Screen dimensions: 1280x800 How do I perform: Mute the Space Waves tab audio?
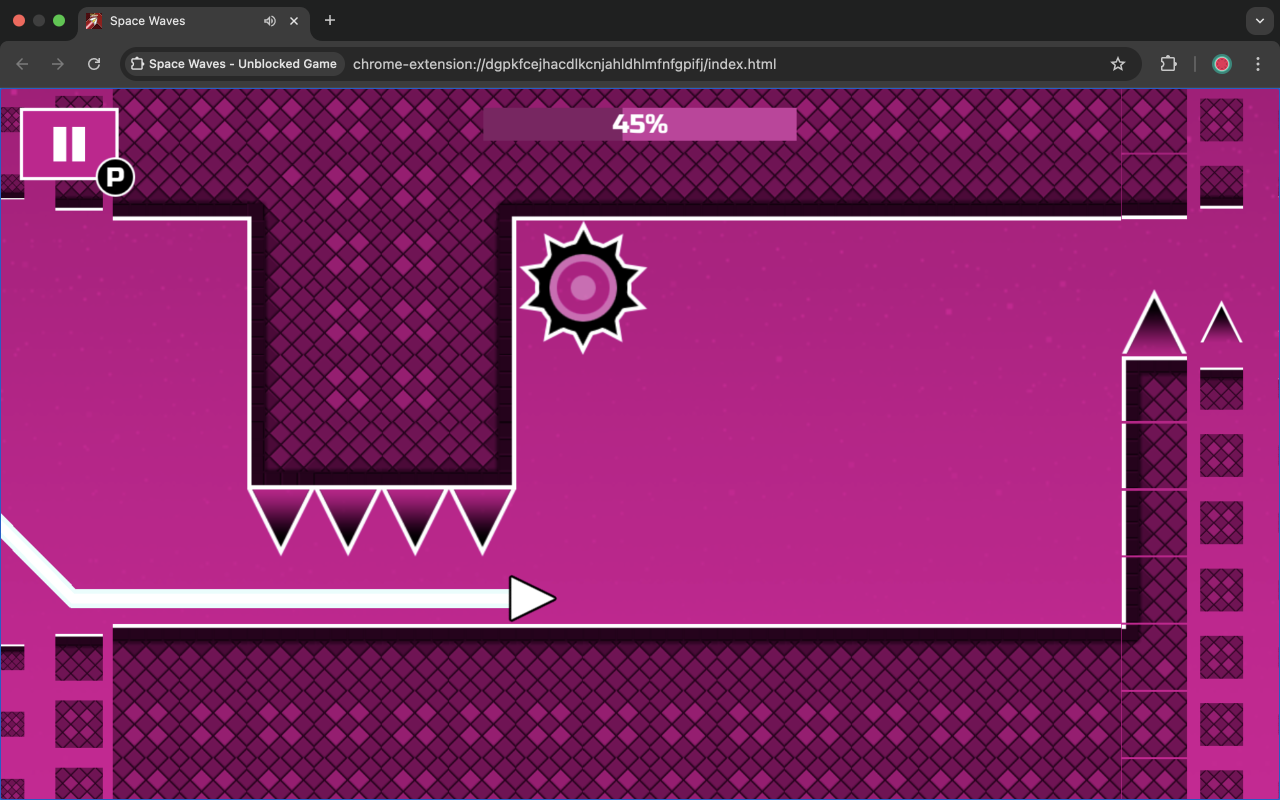click(x=270, y=21)
